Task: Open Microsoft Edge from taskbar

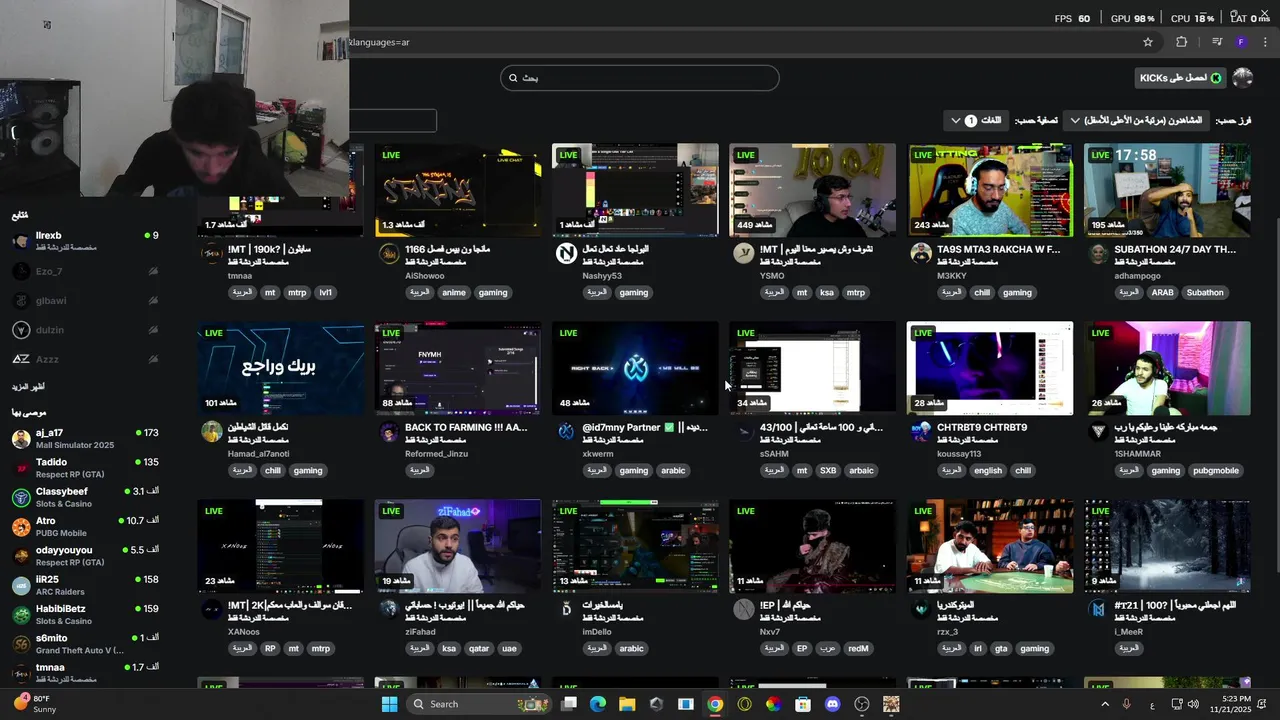Action: [598, 704]
